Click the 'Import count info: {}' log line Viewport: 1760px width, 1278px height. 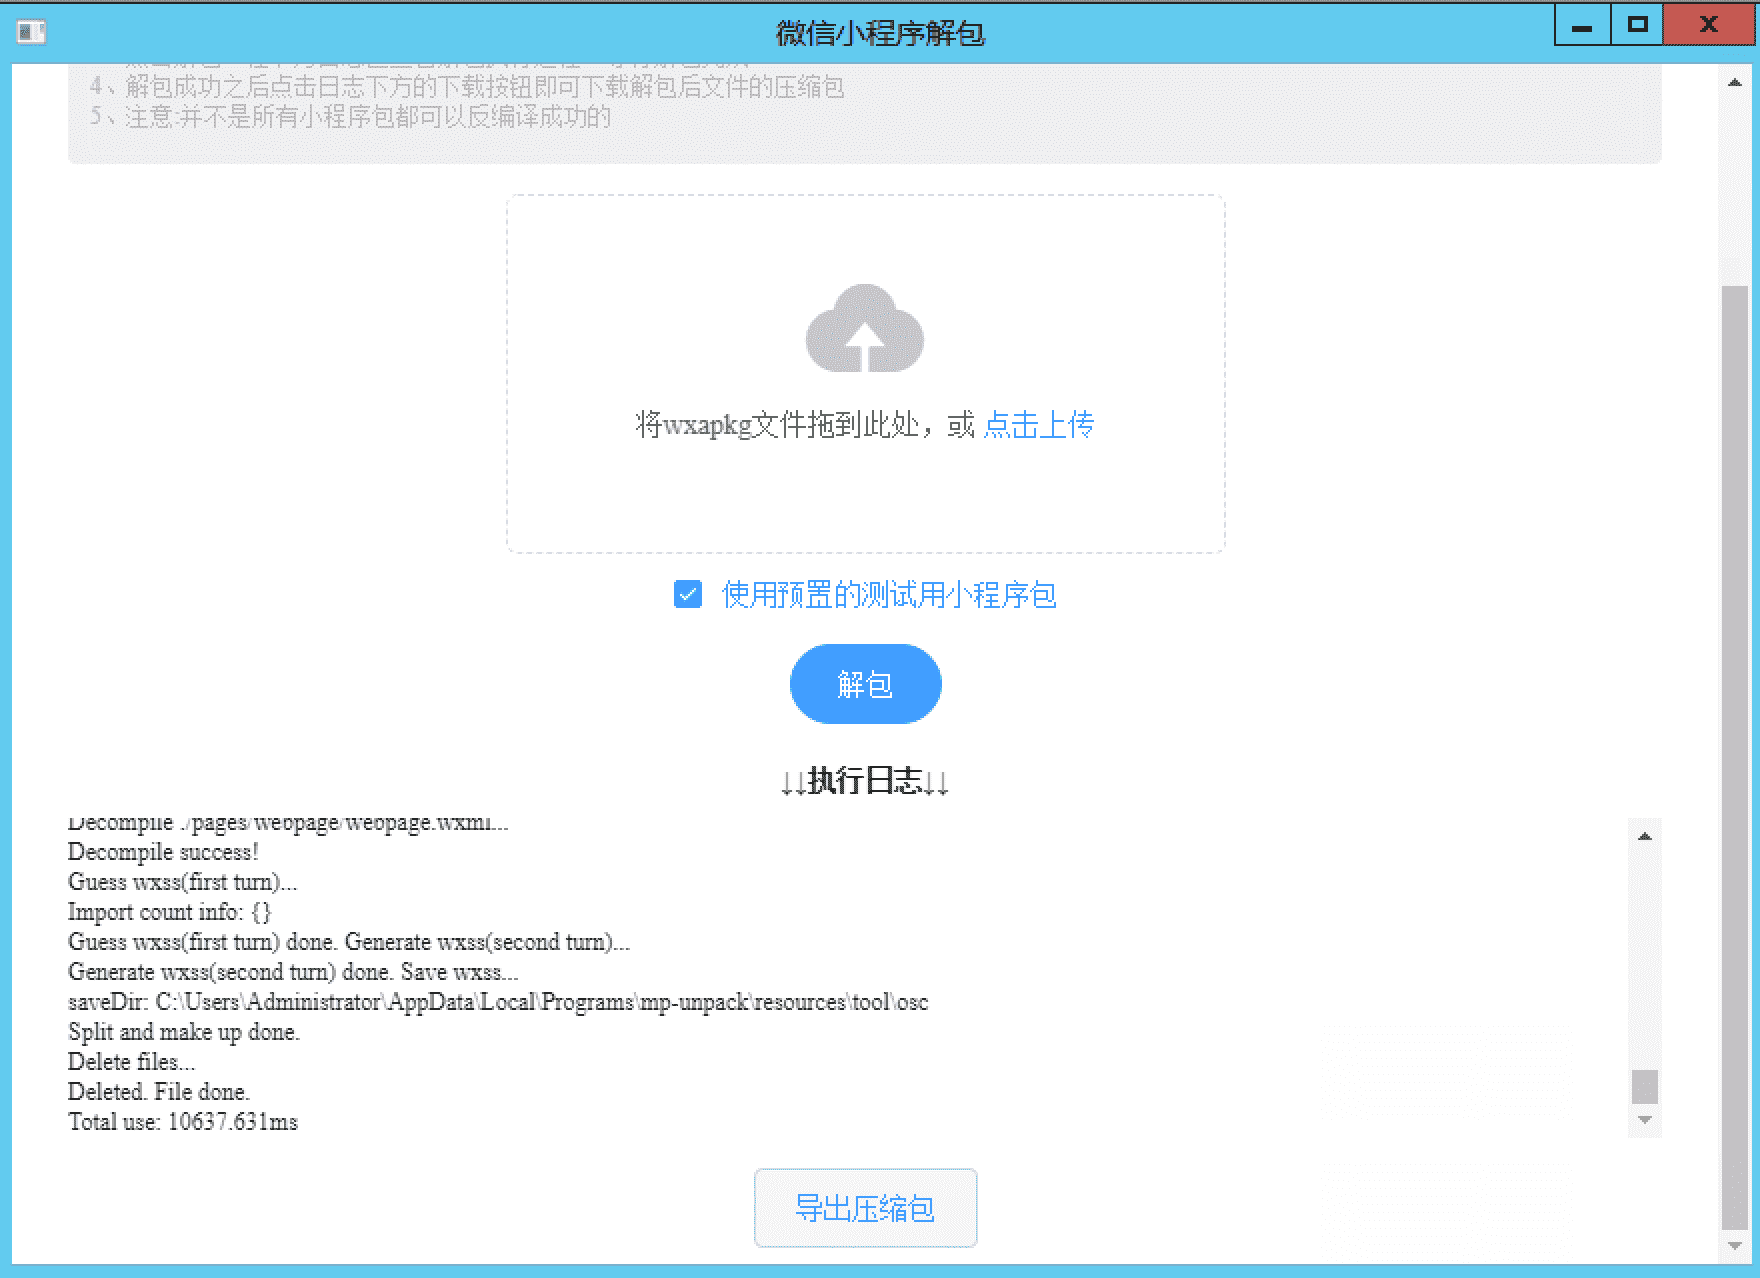click(170, 912)
